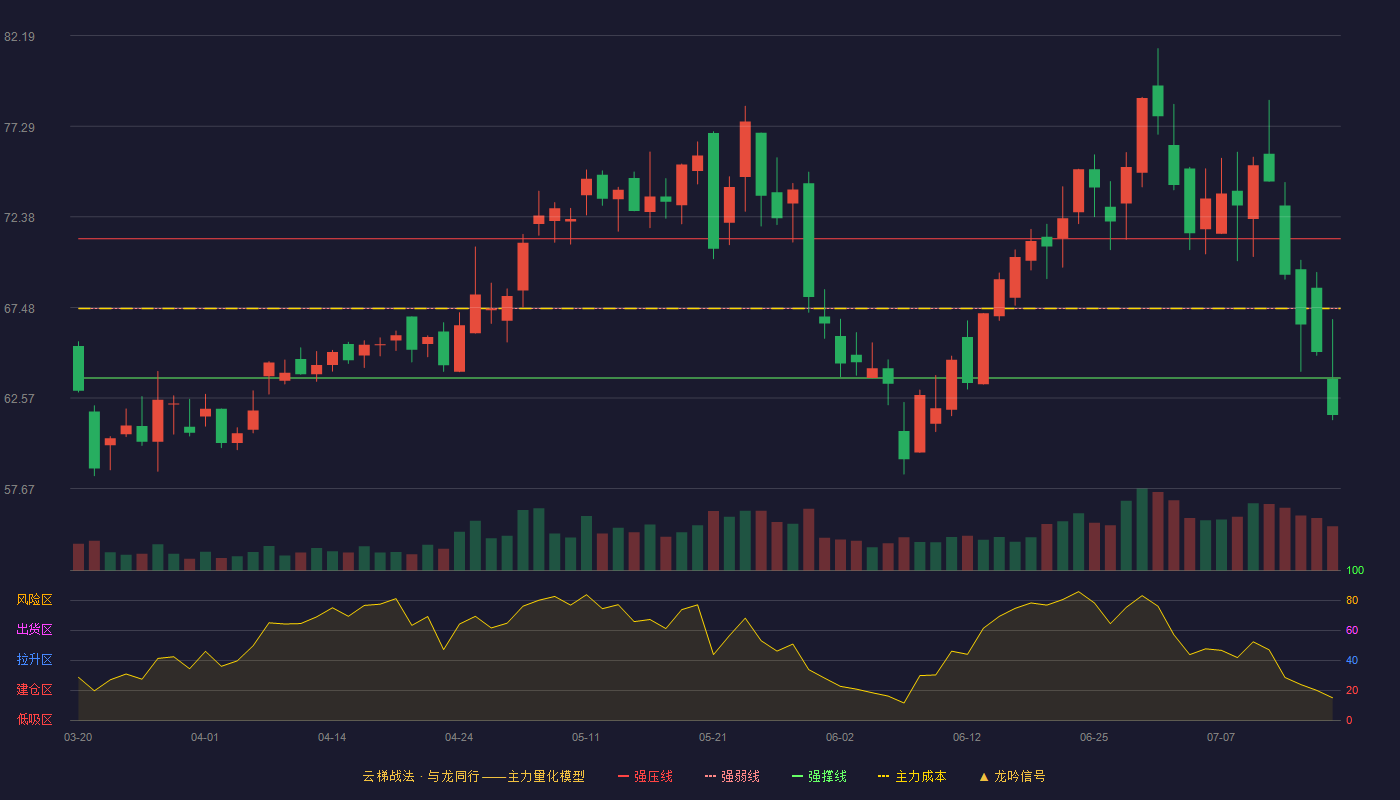Click the 低吸区 zone label
The height and width of the screenshot is (800, 1400).
(34, 719)
